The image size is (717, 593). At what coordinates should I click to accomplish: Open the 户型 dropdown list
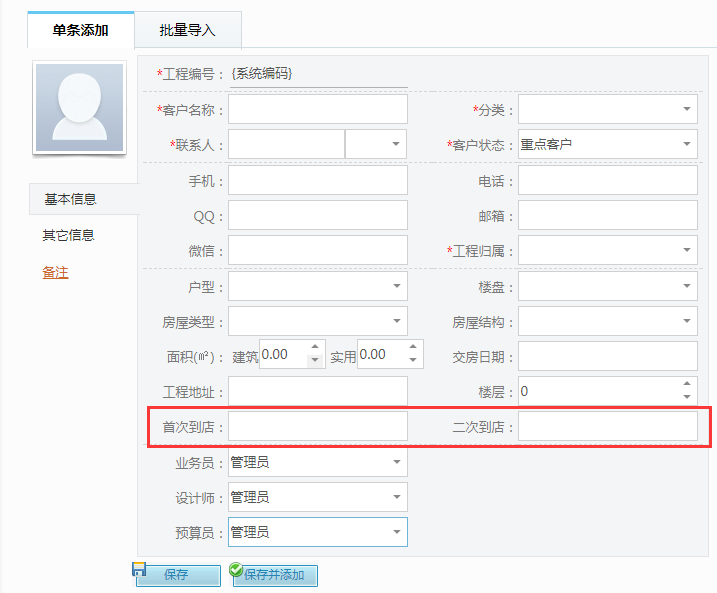(397, 287)
